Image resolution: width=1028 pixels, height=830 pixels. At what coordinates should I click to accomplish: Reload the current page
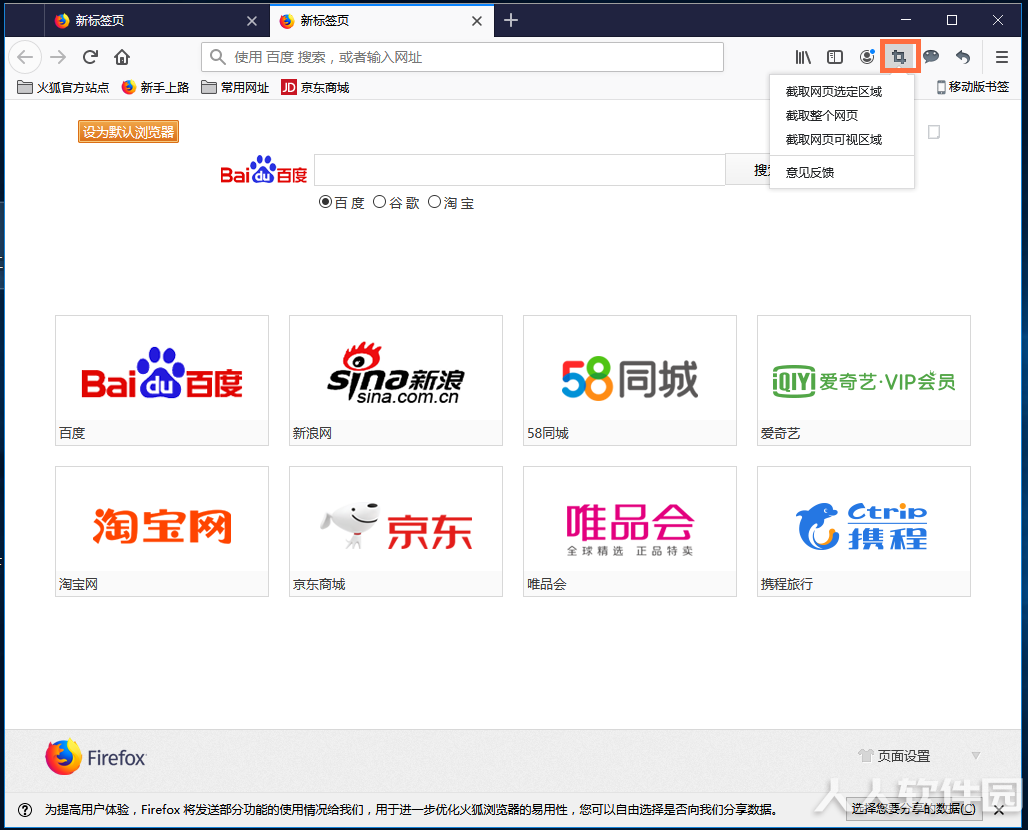pyautogui.click(x=90, y=57)
